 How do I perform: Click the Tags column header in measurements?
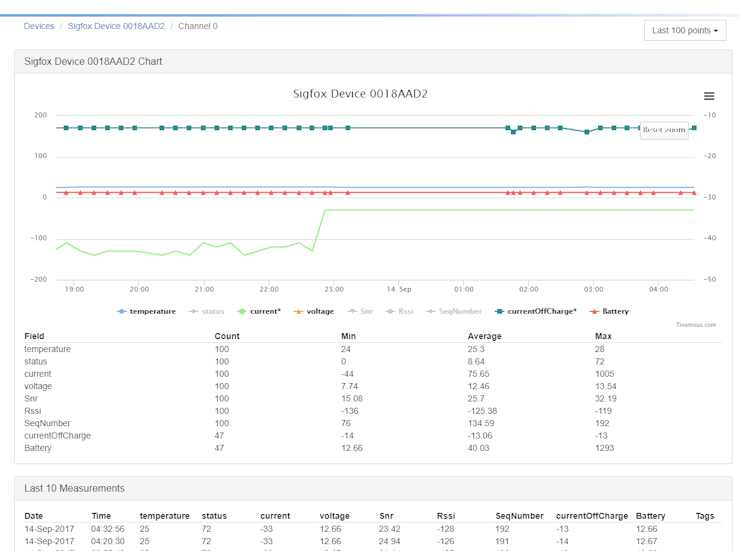[705, 516]
